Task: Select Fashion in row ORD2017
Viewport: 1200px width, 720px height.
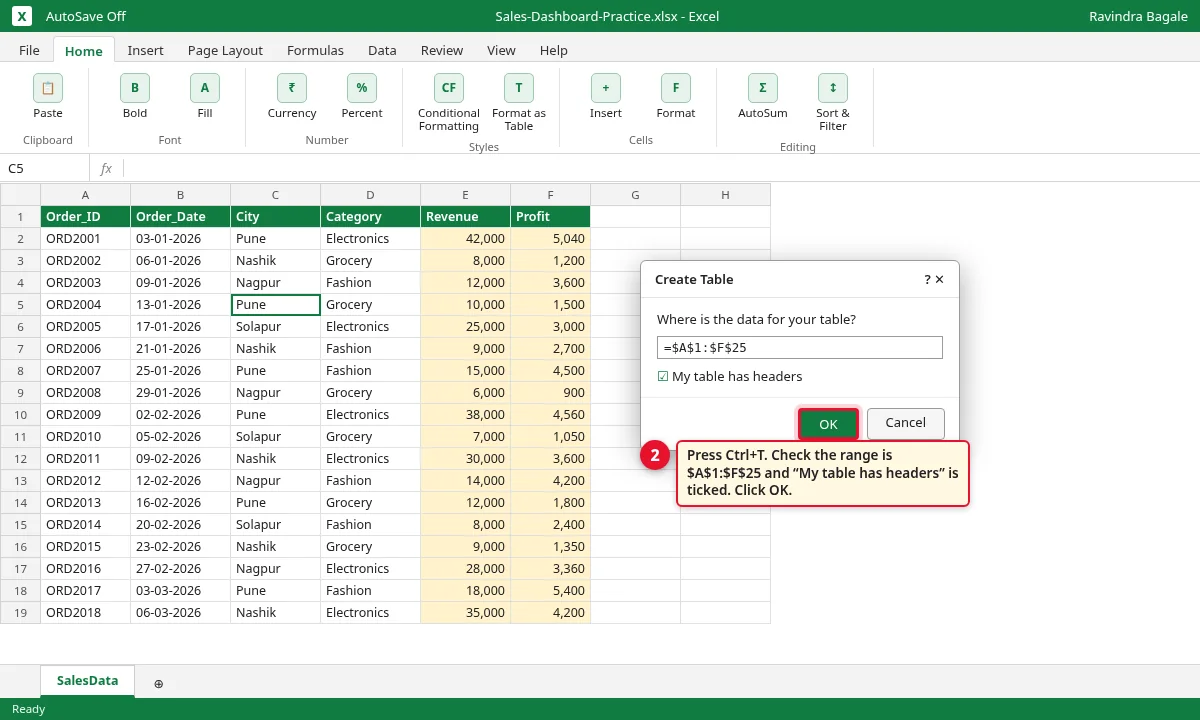Action: coord(370,590)
